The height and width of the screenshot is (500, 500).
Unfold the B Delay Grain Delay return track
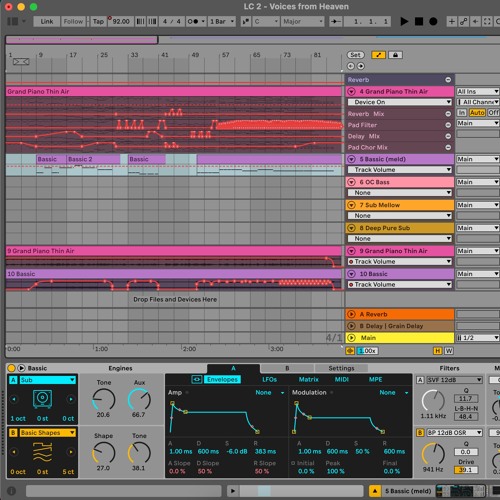351,326
